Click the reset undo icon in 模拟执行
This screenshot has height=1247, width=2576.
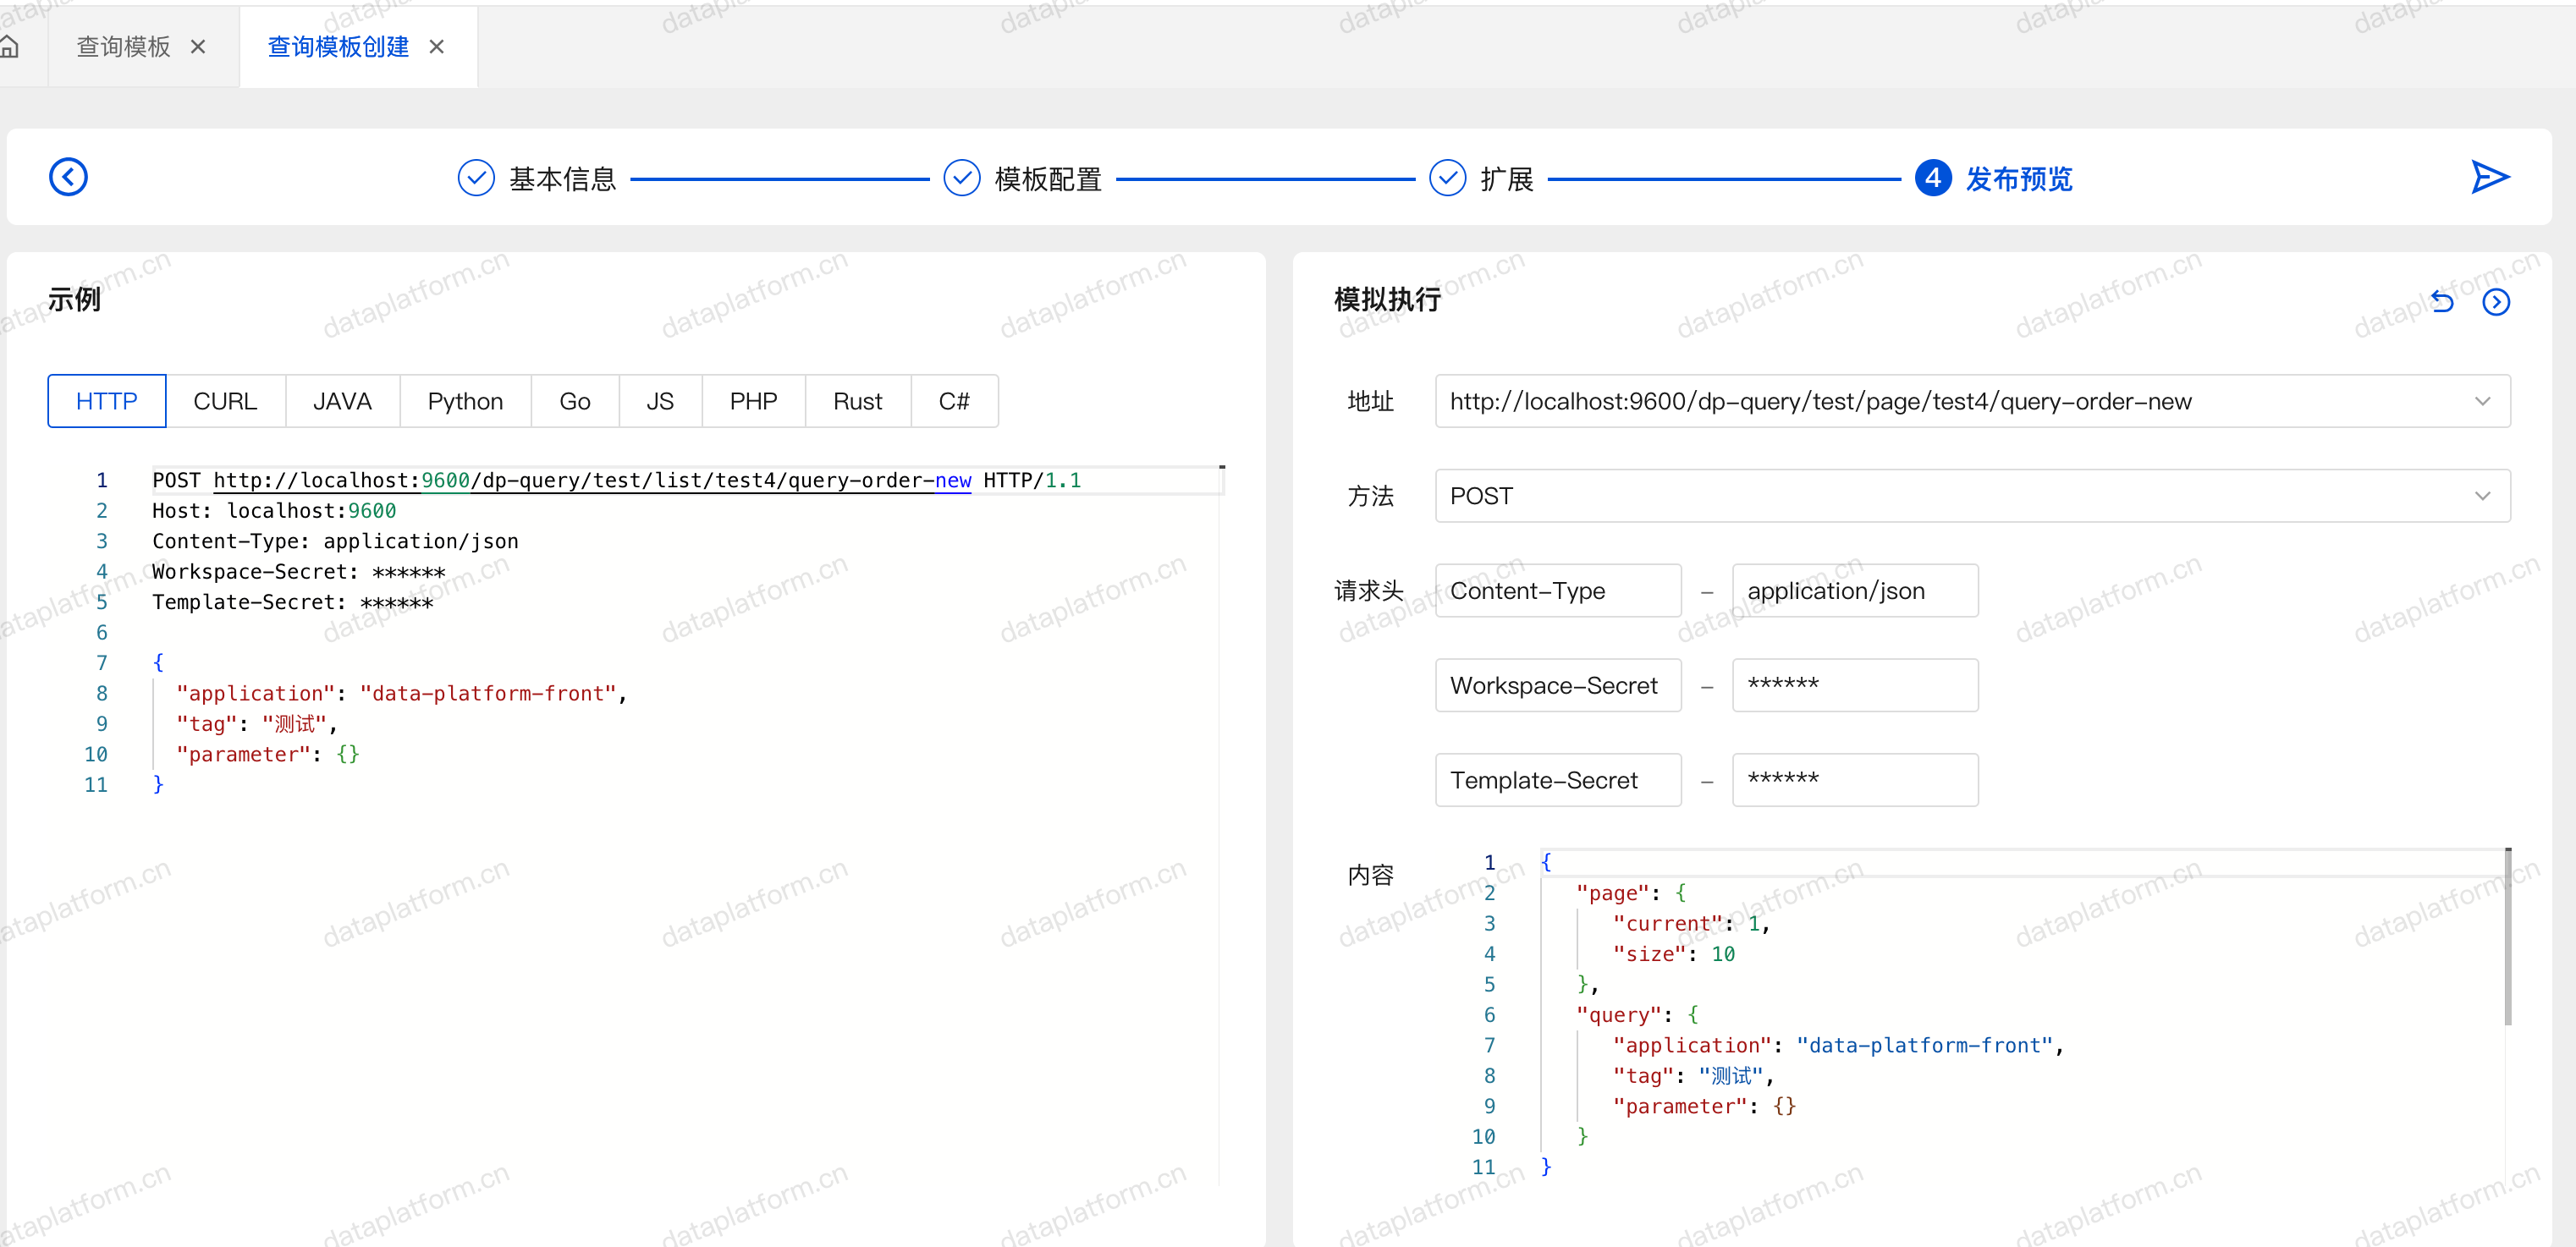click(x=2443, y=301)
